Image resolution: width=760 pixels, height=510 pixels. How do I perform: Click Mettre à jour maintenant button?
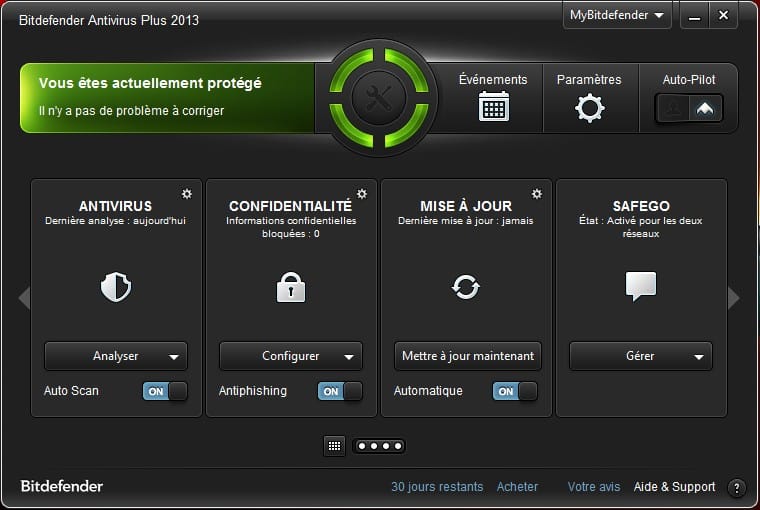point(468,356)
